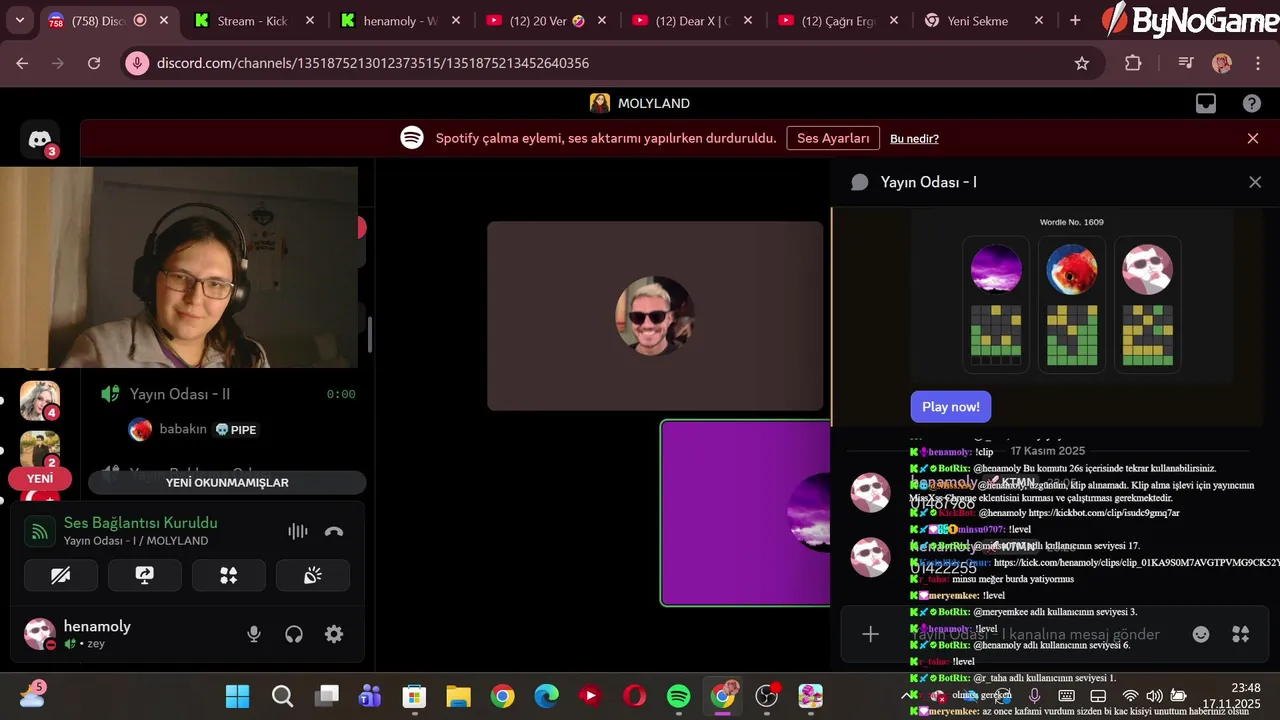Image resolution: width=1280 pixels, height=720 pixels.
Task: Click YENİ OKUNMAMIŞLAR unread pill
Action: pyautogui.click(x=227, y=482)
